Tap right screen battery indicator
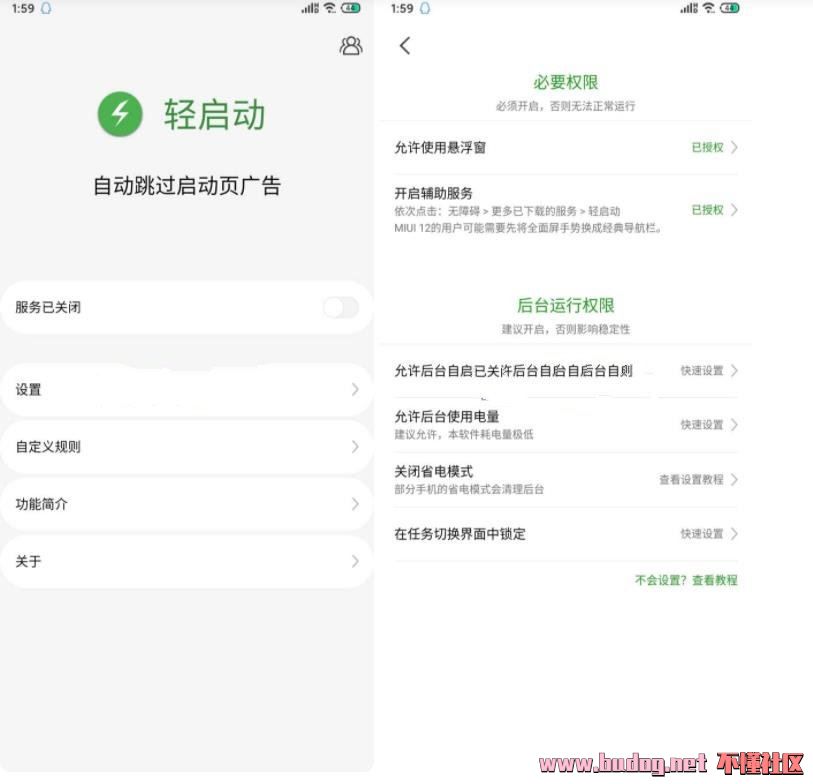The height and width of the screenshot is (784, 813). pos(730,8)
